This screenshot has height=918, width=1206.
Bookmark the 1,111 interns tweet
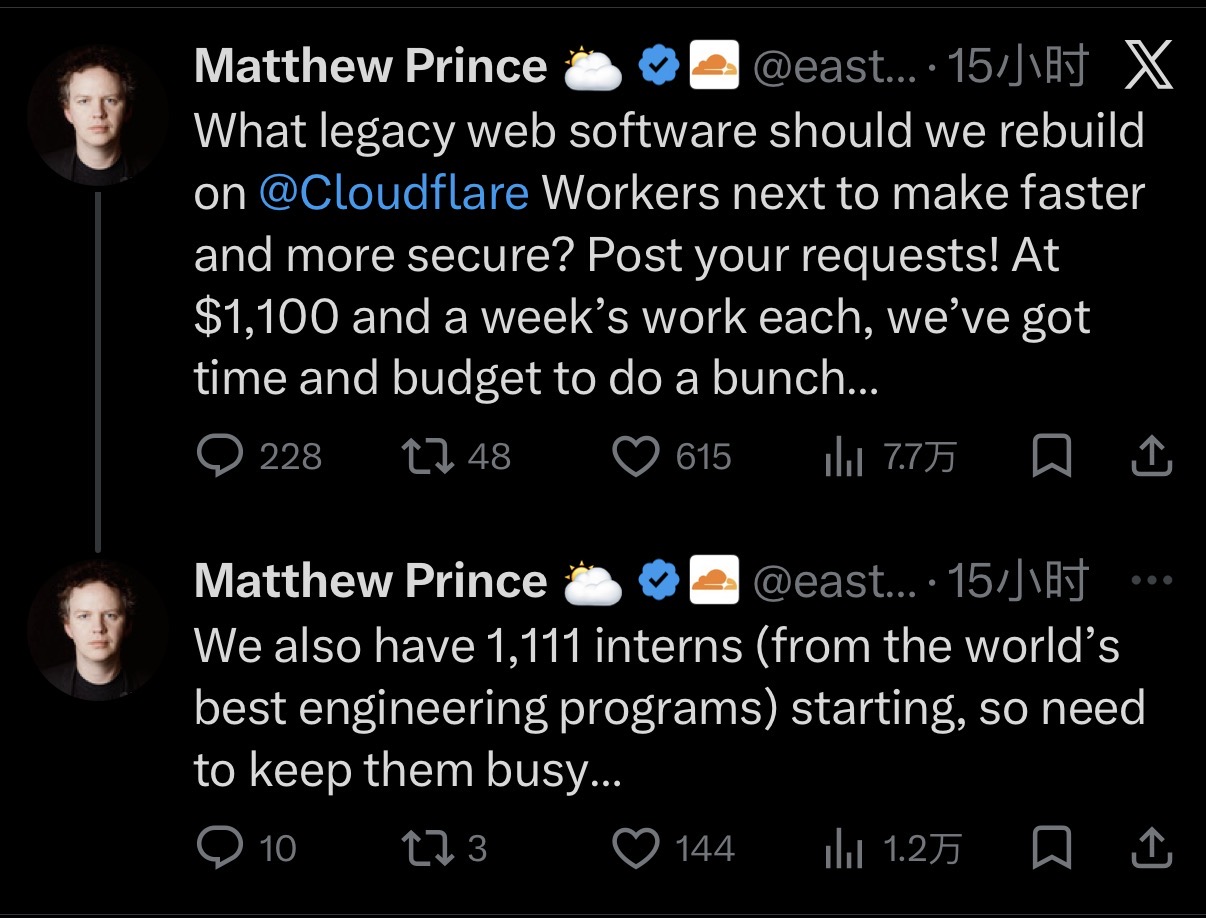(x=1051, y=848)
